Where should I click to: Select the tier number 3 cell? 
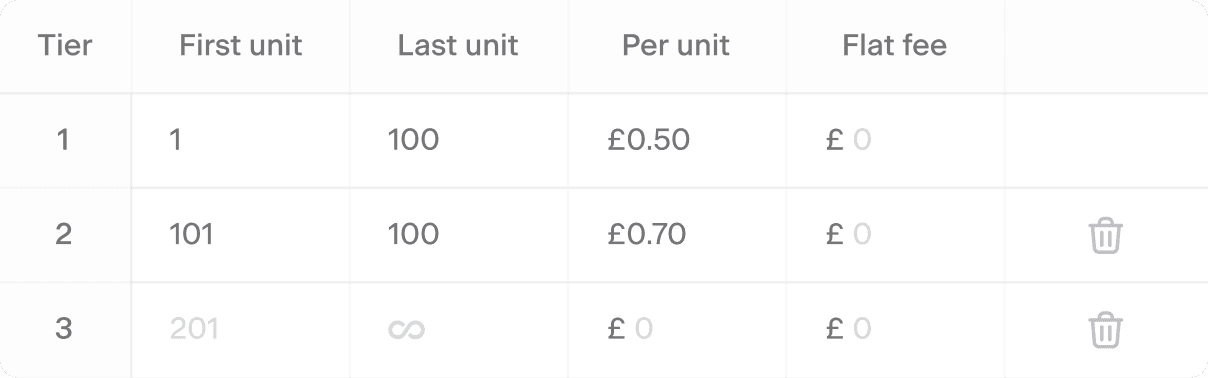point(65,329)
